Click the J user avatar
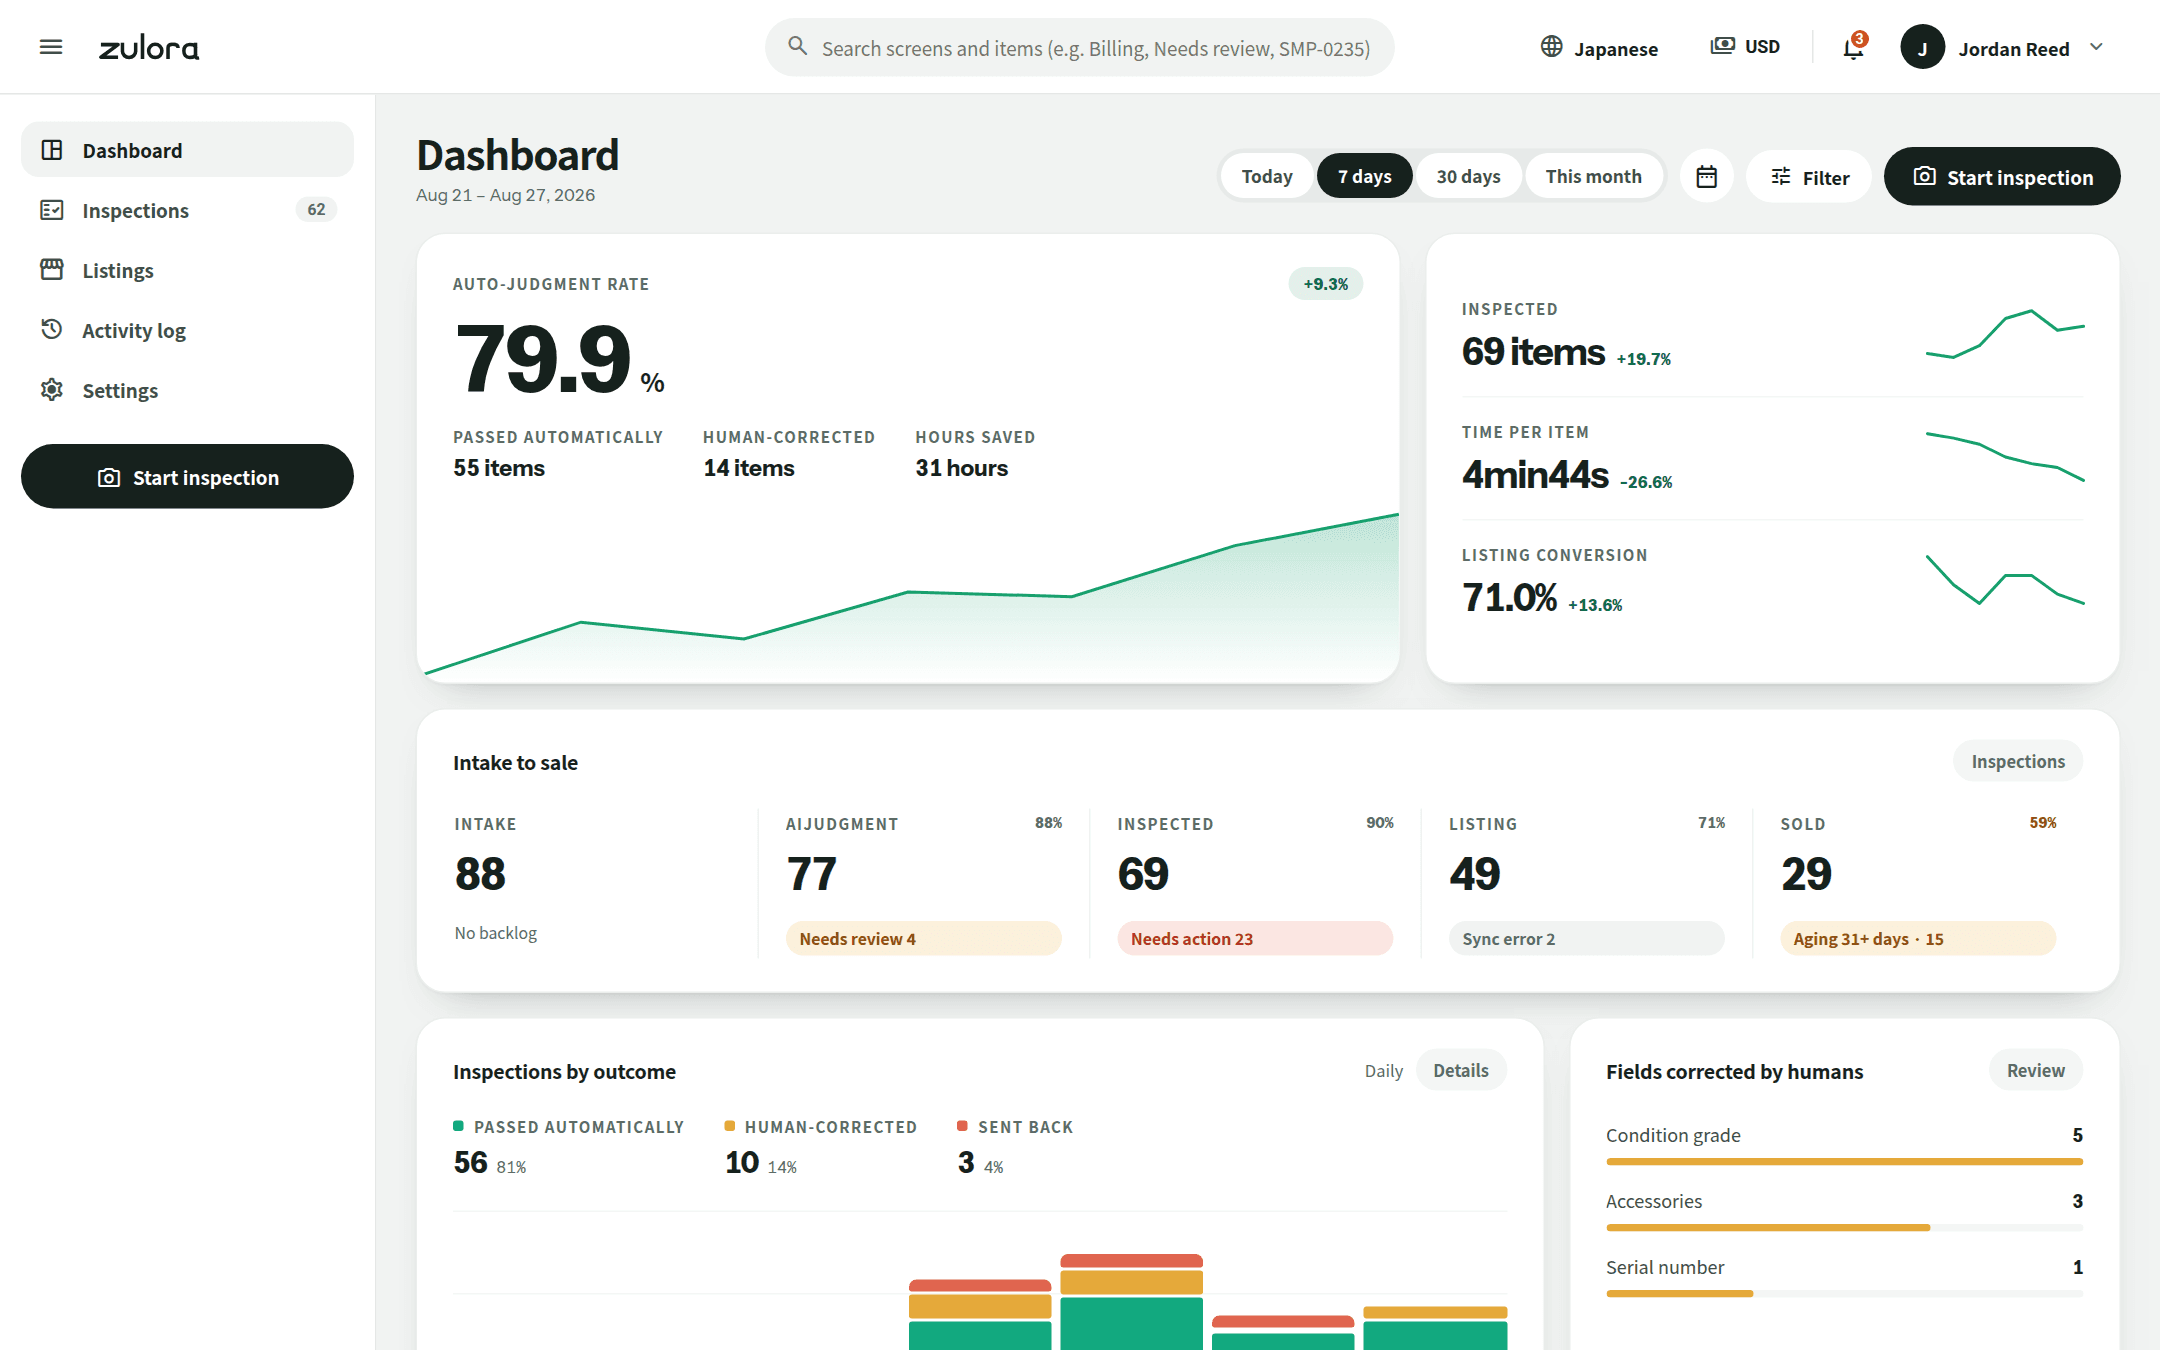This screenshot has width=2160, height=1350. pos(1922,47)
